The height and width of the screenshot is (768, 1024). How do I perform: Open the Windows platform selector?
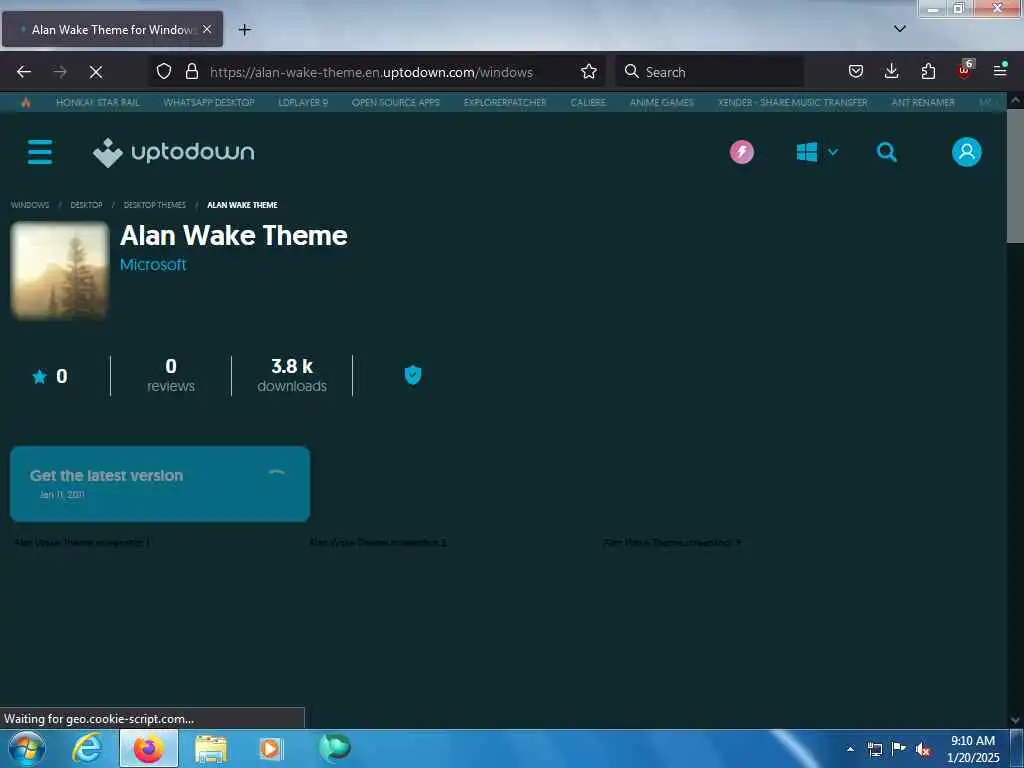pos(816,152)
